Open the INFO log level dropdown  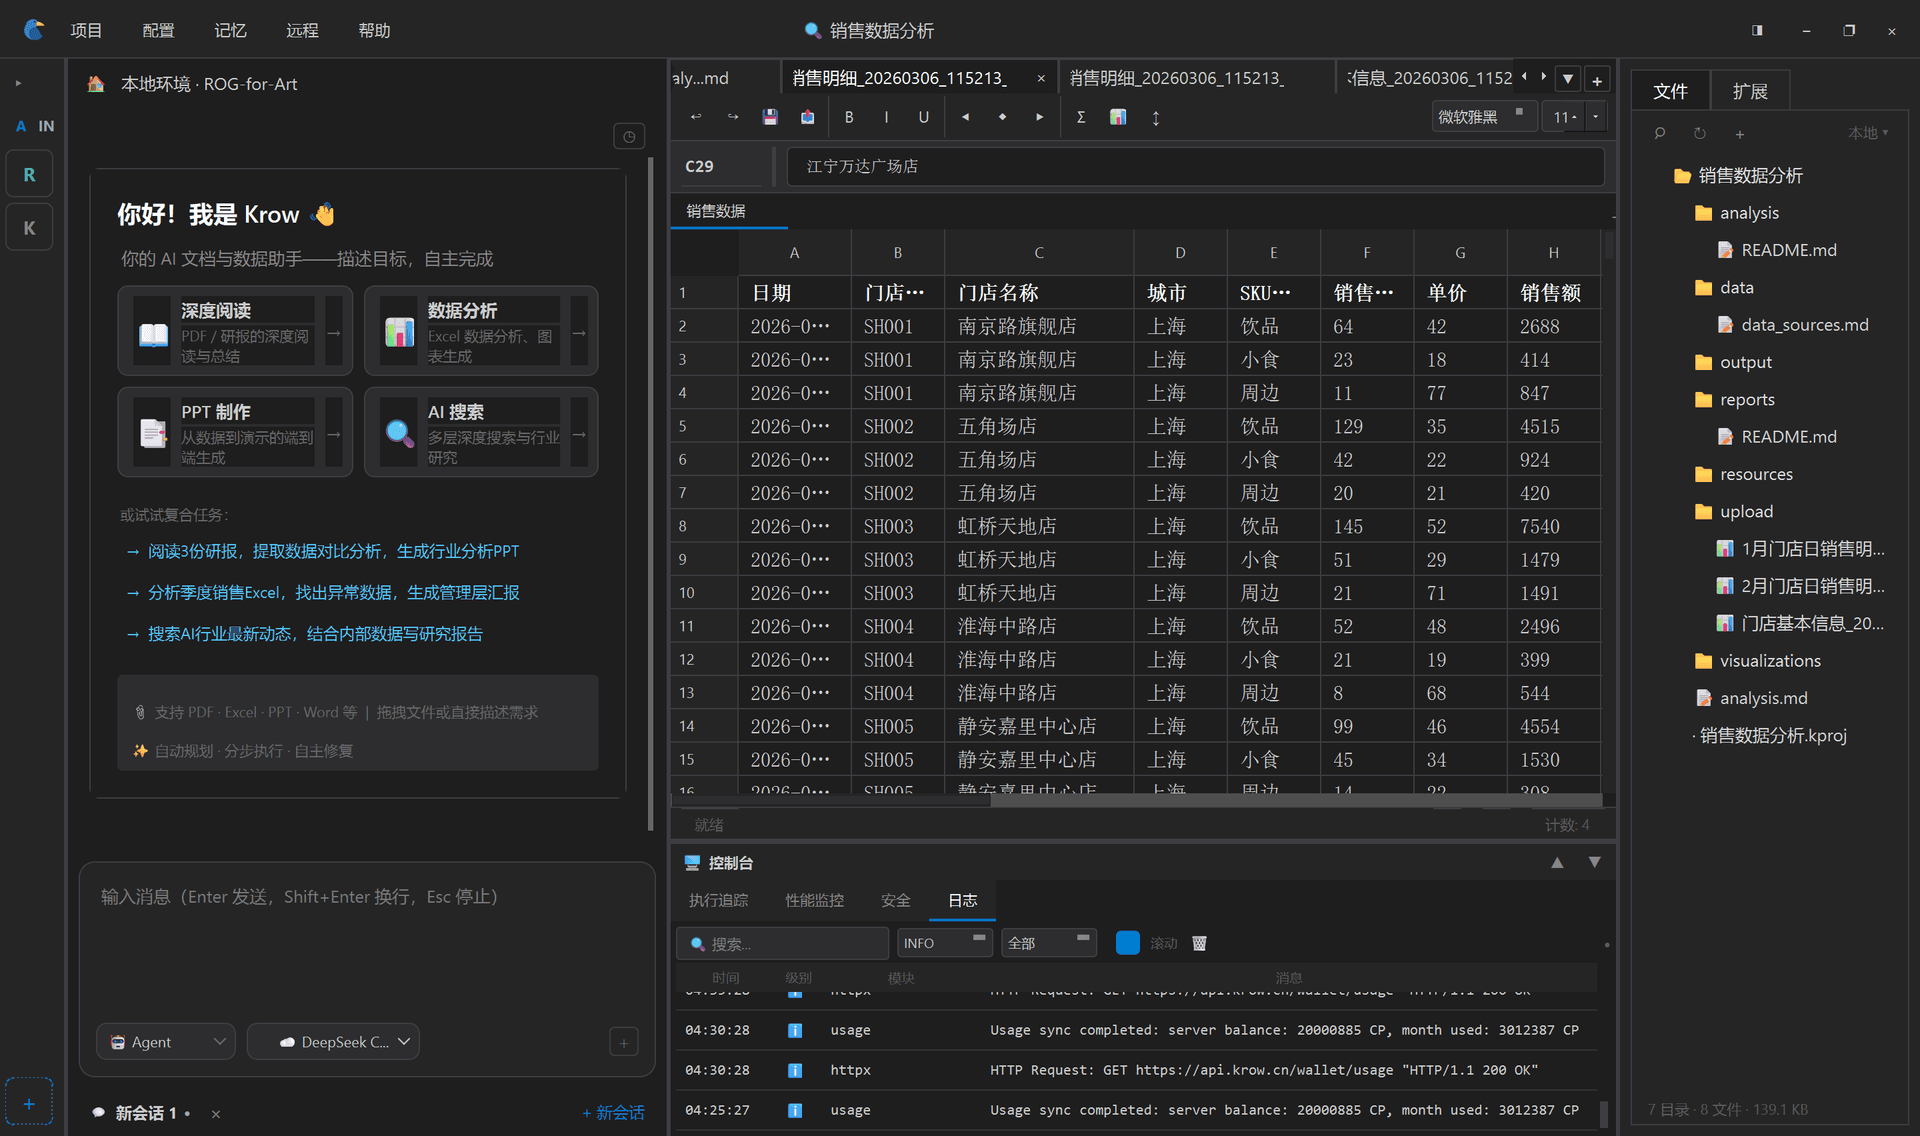pyautogui.click(x=944, y=943)
